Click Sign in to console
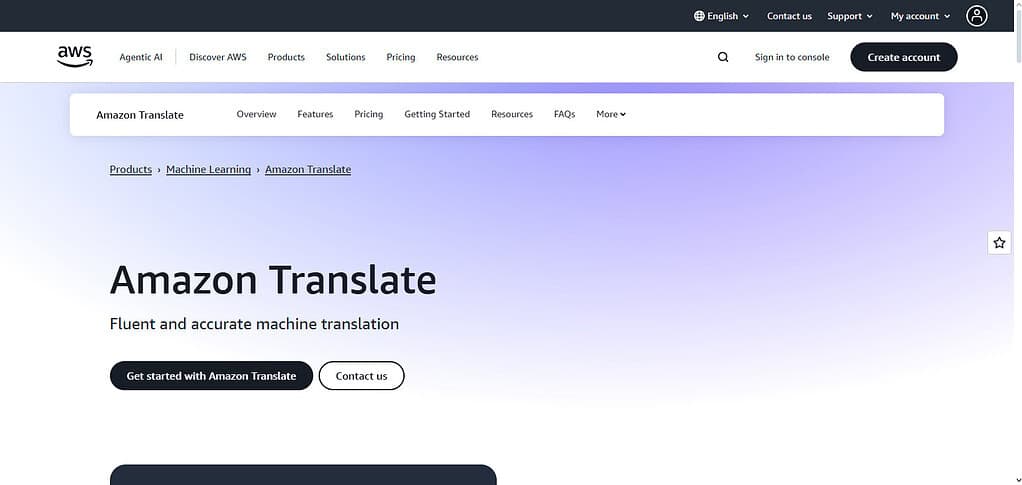1022x485 pixels. point(792,57)
